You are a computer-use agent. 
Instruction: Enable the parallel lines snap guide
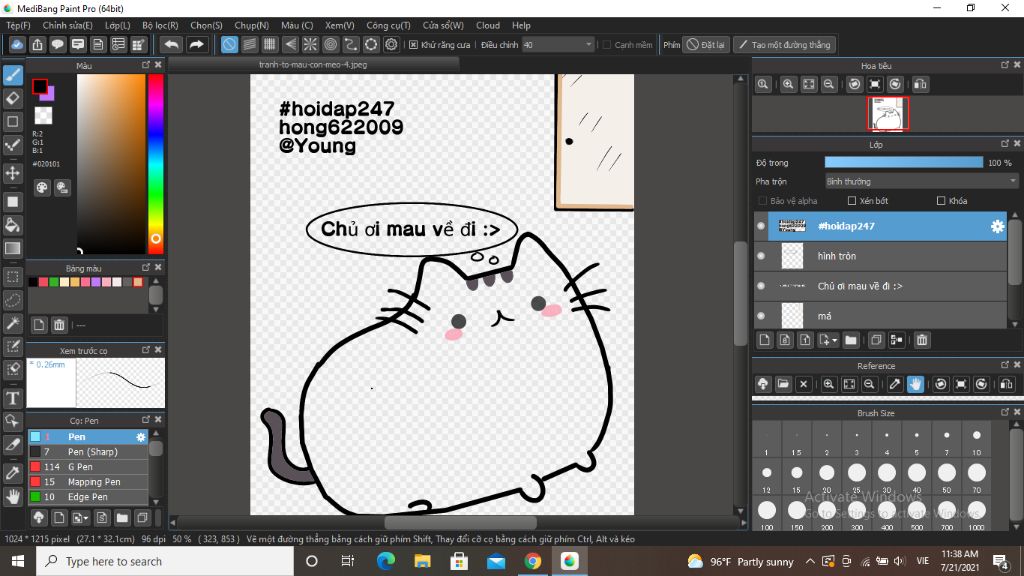249,44
